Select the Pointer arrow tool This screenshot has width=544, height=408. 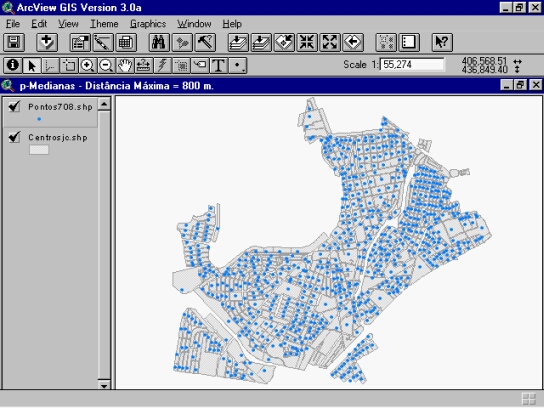tap(32, 65)
